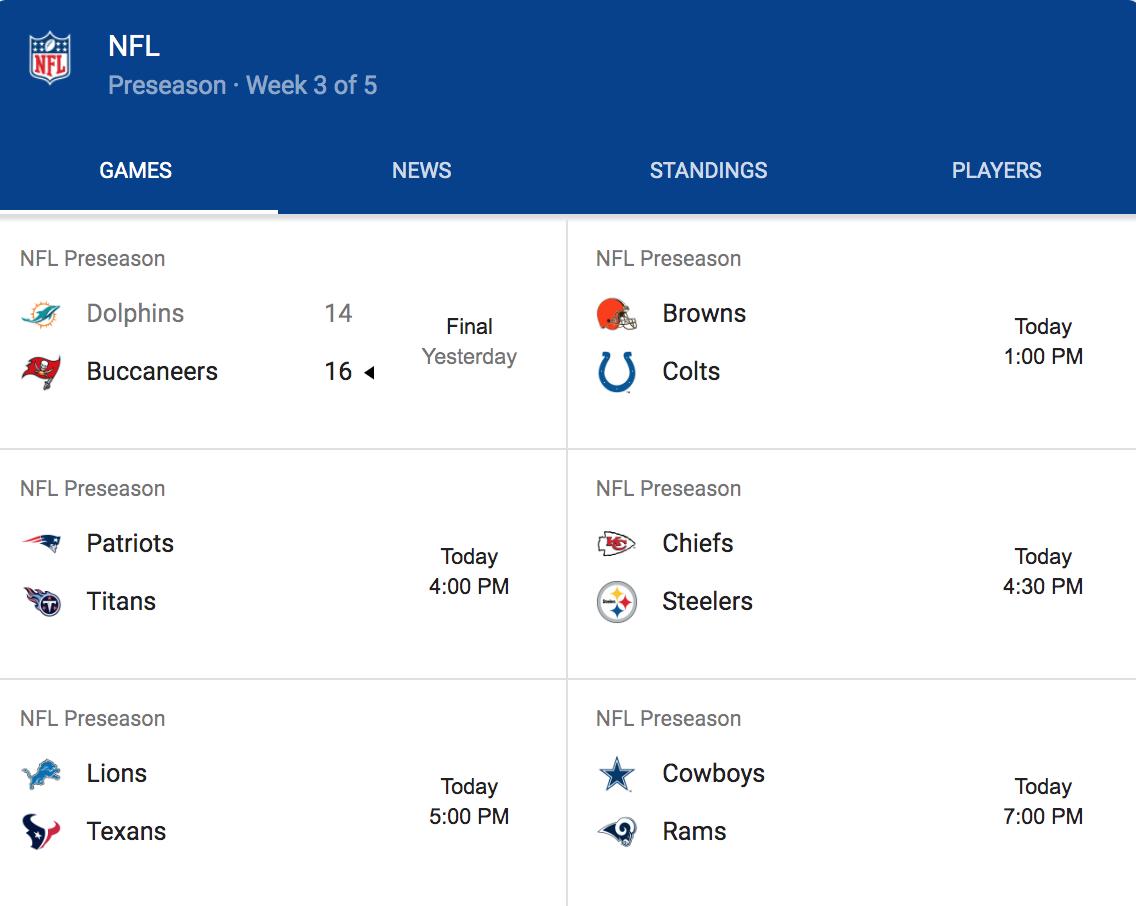
Task: Select the Cowboys star logo
Action: click(x=617, y=773)
